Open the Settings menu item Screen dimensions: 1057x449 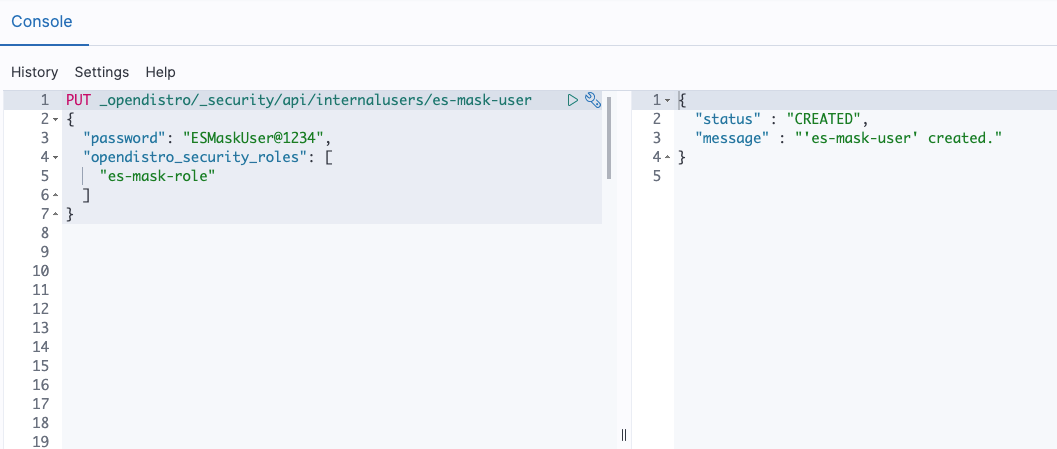pyautogui.click(x=102, y=72)
